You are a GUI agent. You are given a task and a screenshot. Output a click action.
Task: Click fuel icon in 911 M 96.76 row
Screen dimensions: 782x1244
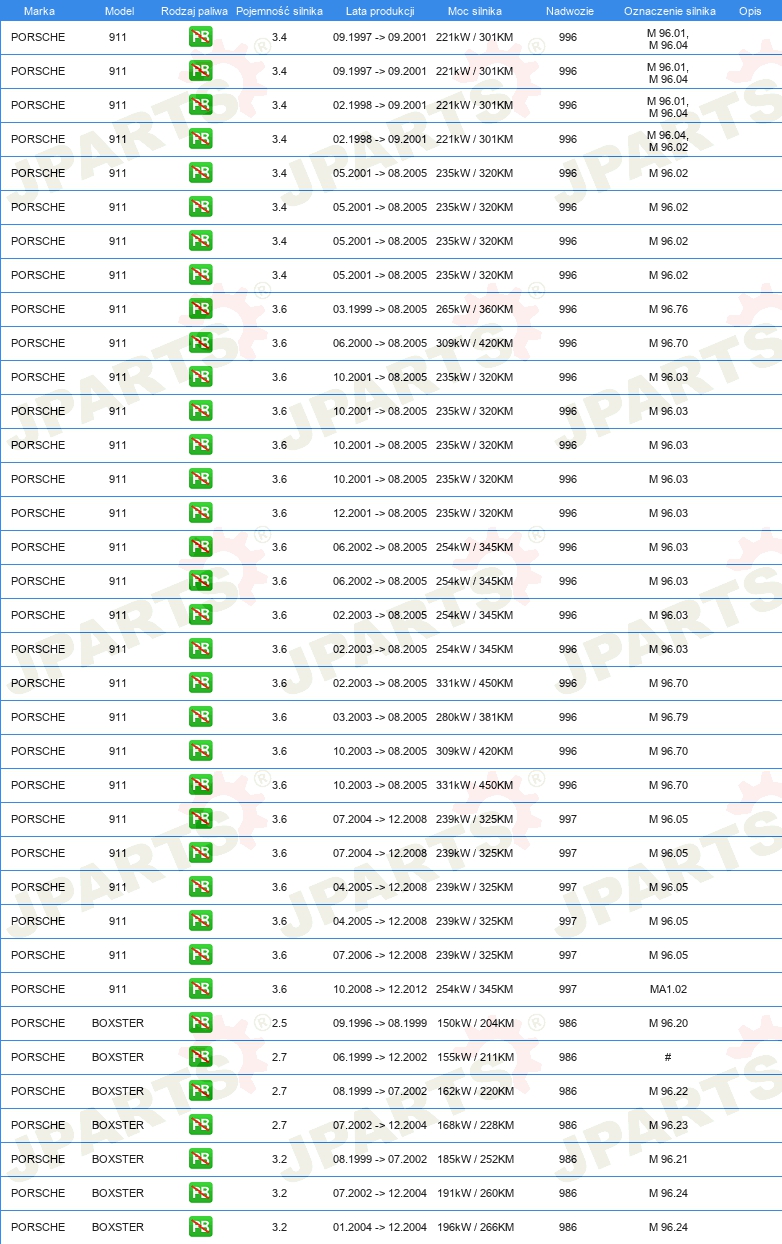pyautogui.click(x=200, y=309)
